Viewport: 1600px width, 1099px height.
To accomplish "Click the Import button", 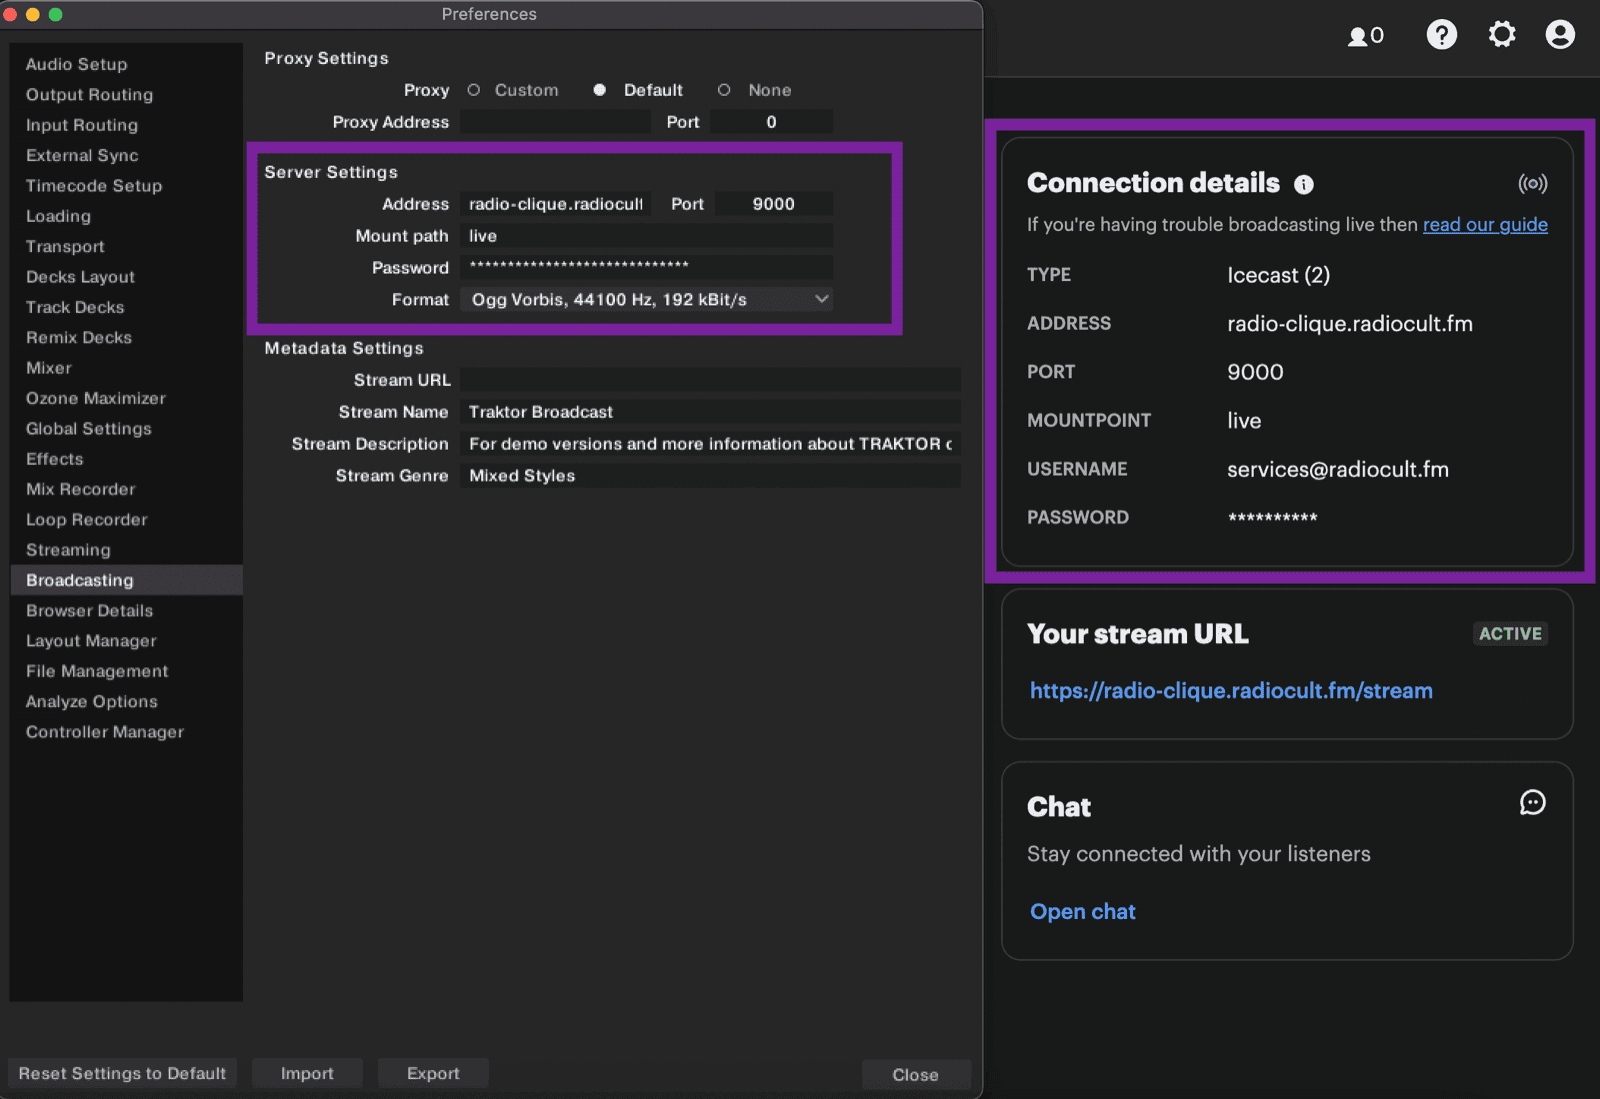I will tap(307, 1073).
